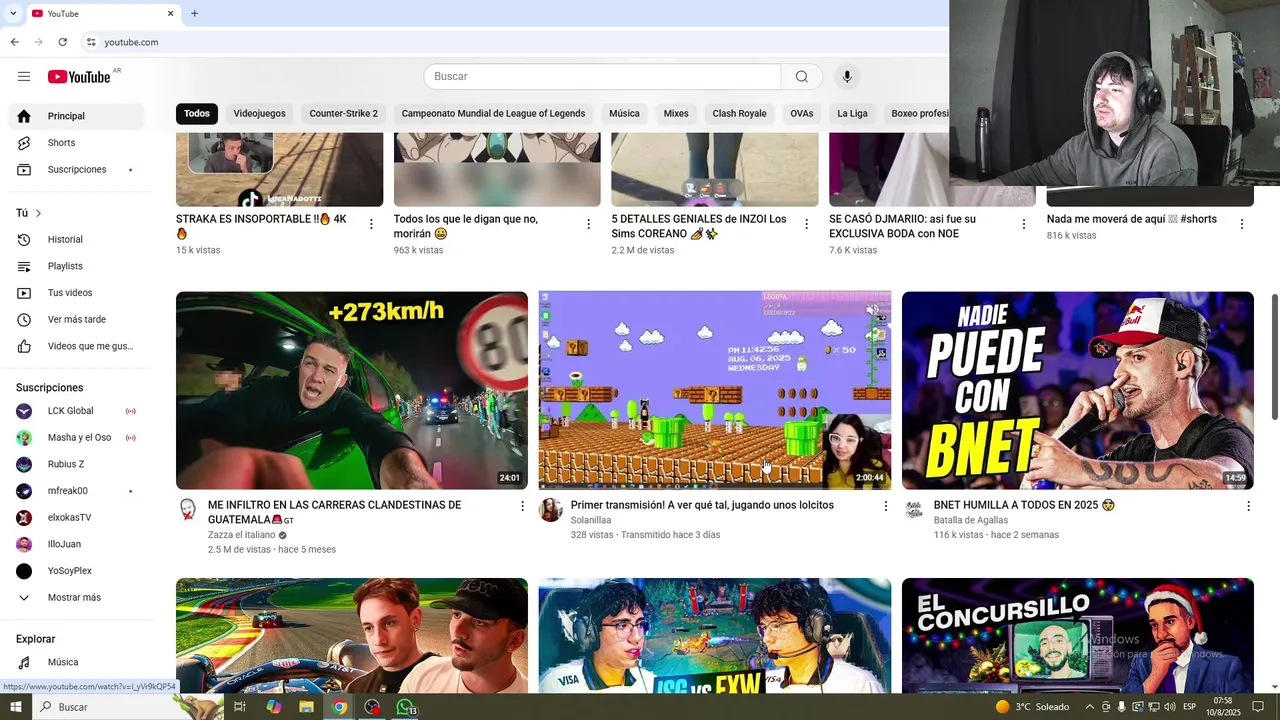Open Batalla de Agallas channel avatar
Image resolution: width=1280 pixels, height=720 pixels.
click(913, 510)
